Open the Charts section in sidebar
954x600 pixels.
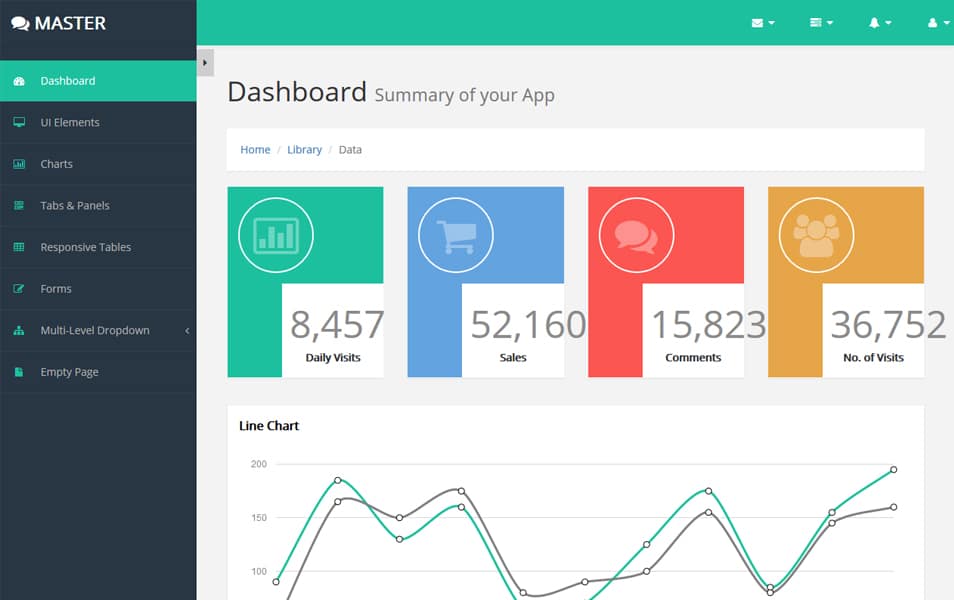[56, 163]
